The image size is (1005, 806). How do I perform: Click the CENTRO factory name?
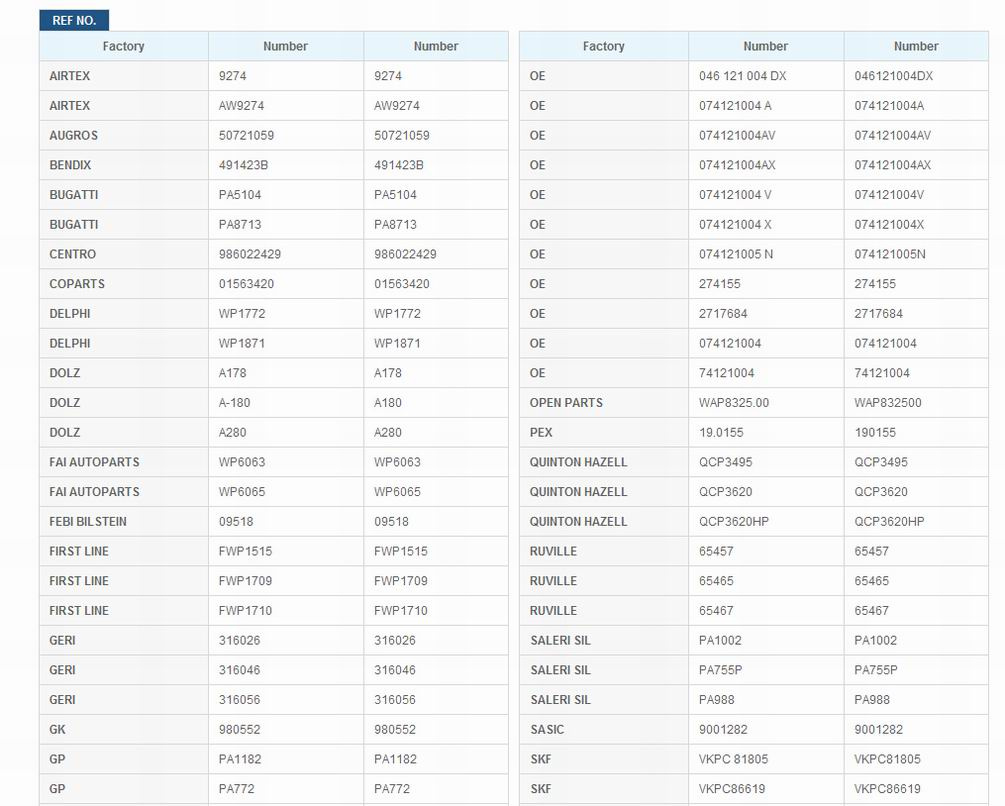72,254
